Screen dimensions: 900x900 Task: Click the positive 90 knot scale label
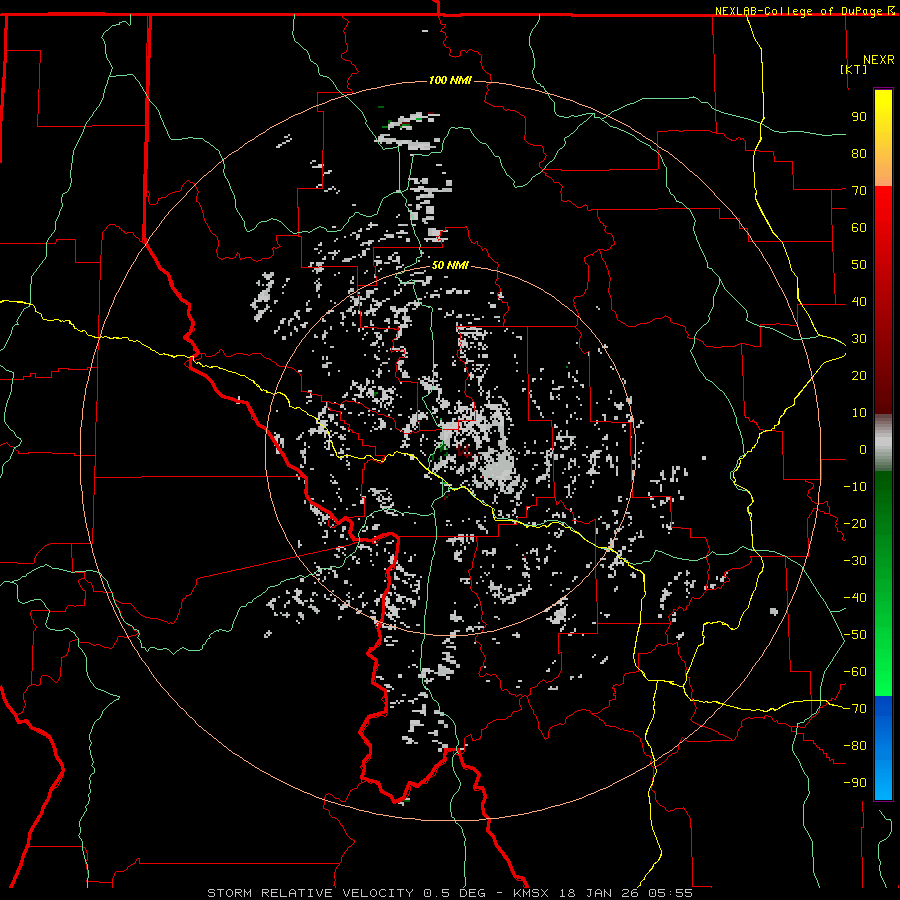pyautogui.click(x=859, y=117)
